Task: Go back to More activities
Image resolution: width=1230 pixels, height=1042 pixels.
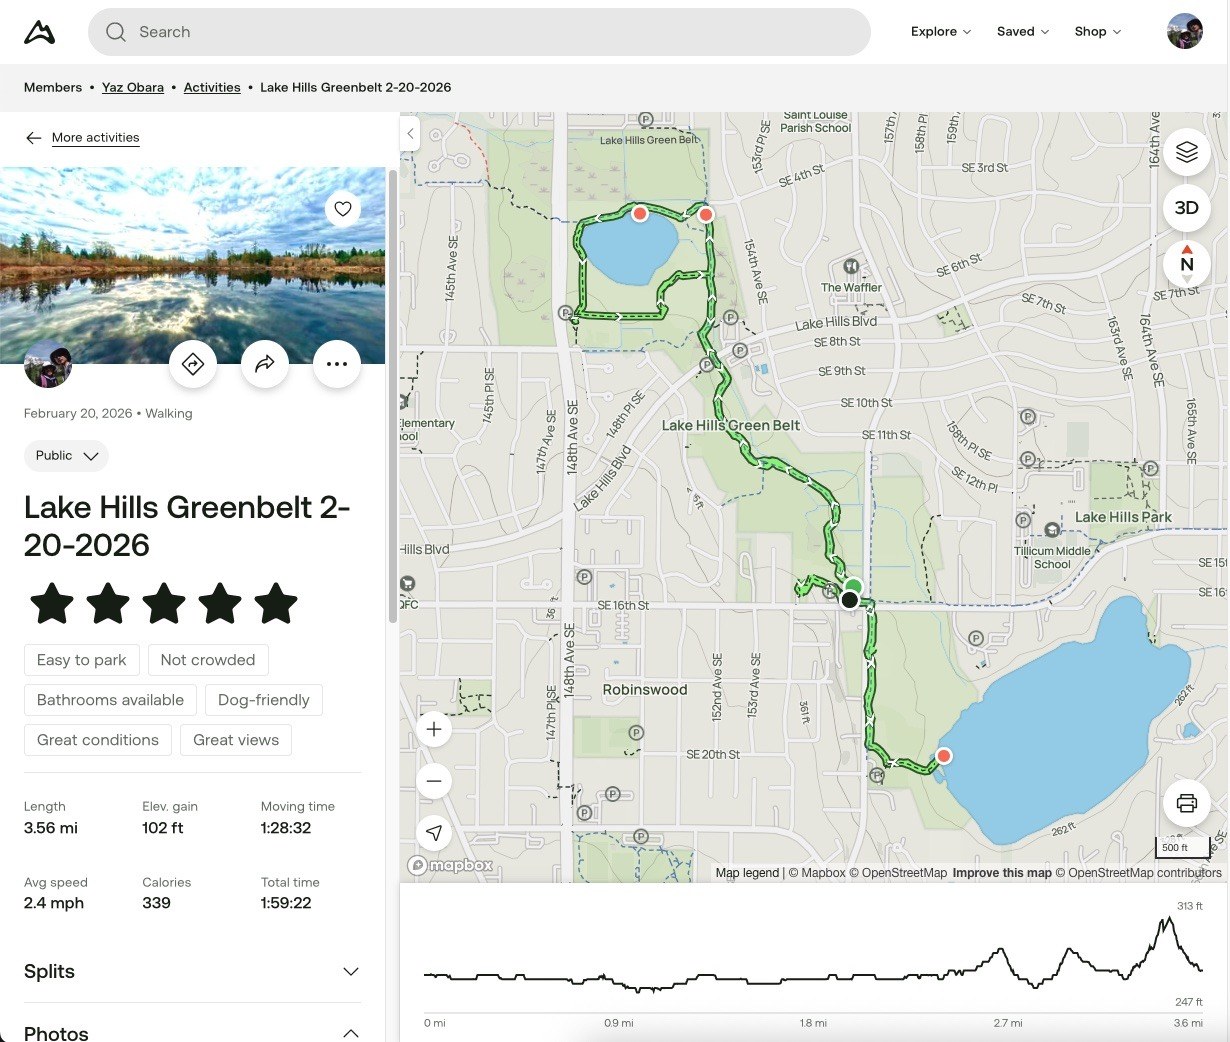Action: point(95,138)
